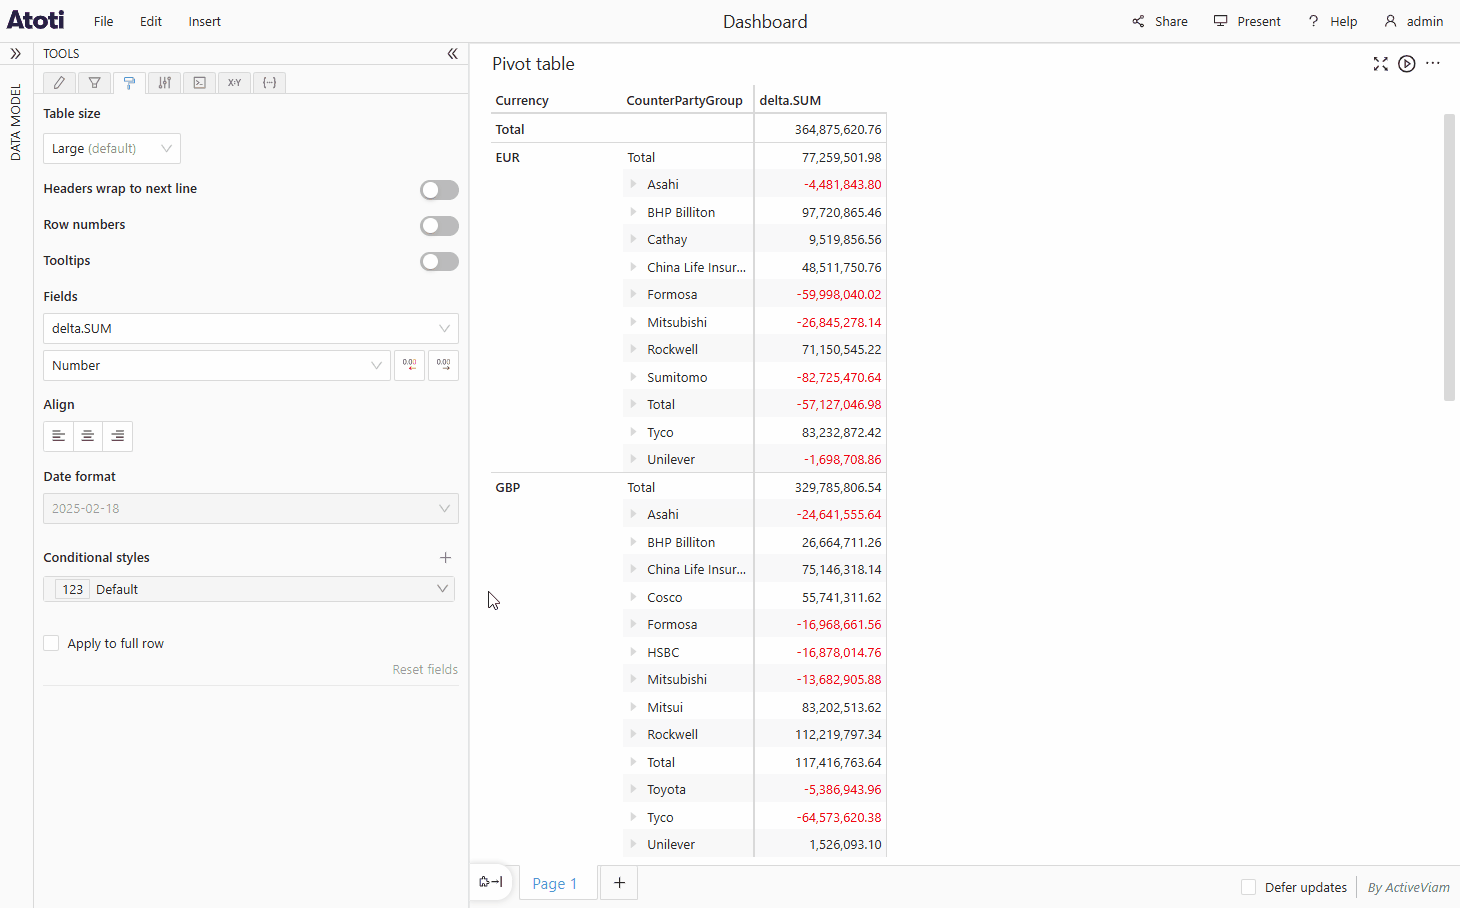1460x908 pixels.
Task: Open the filter funnel tool tab
Action: click(94, 82)
